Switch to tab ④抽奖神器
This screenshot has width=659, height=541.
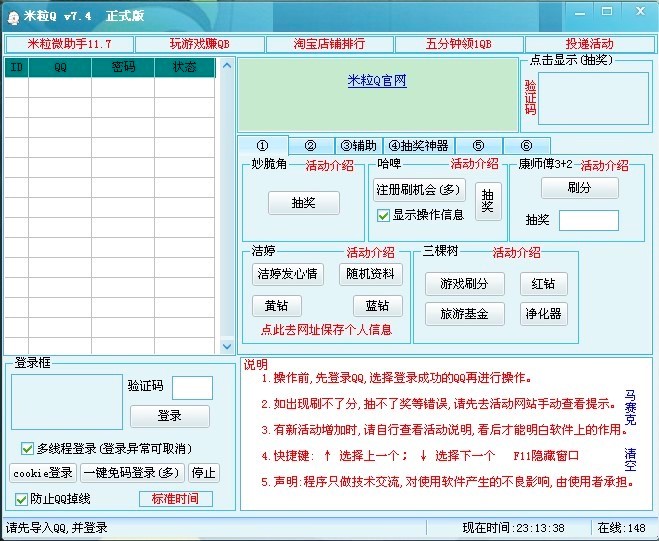tap(419, 145)
